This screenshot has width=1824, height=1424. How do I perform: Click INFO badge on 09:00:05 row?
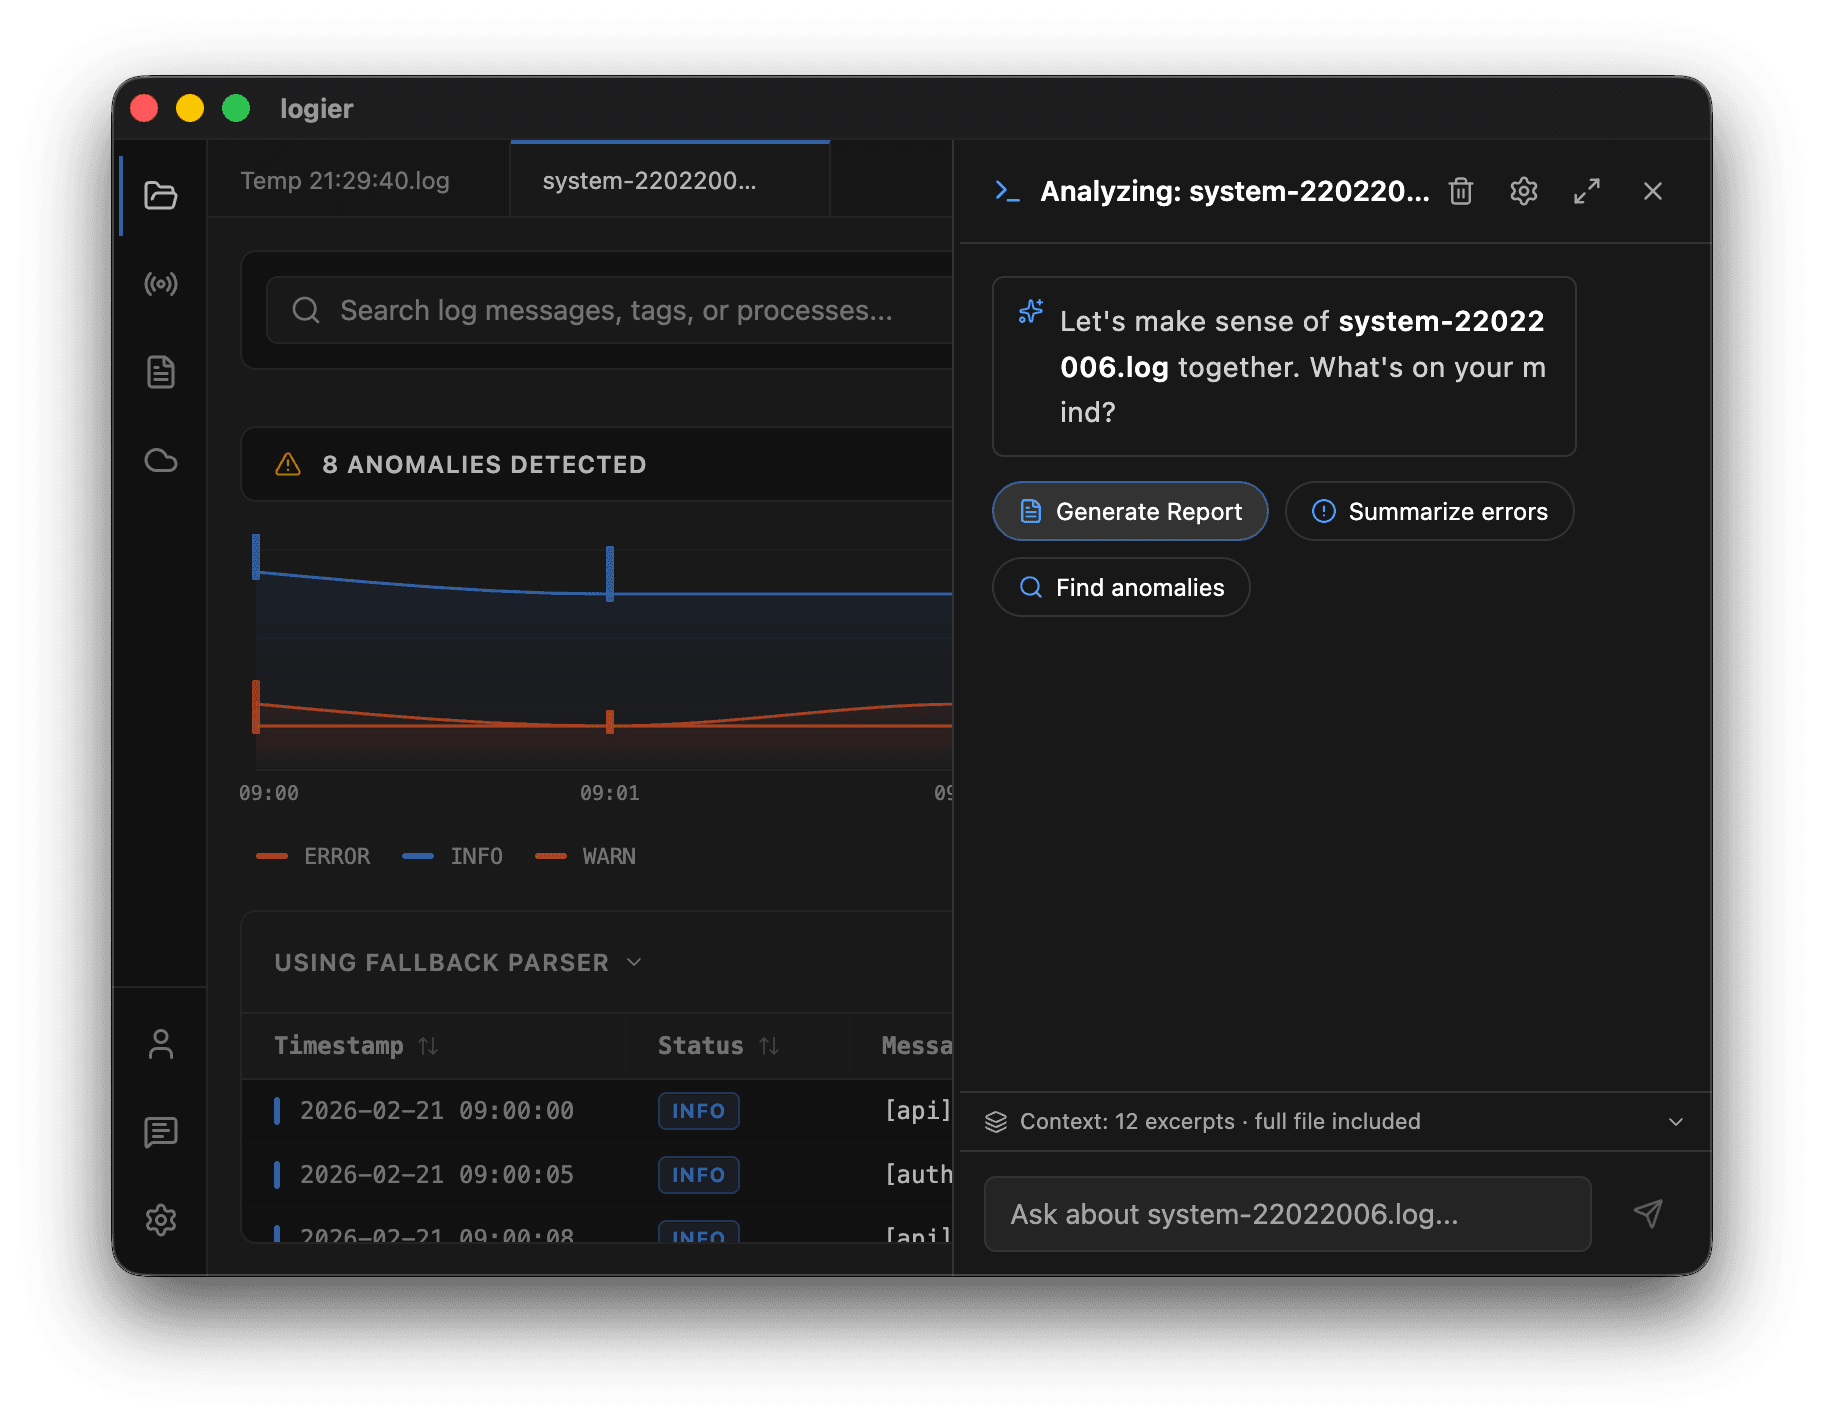[698, 1175]
